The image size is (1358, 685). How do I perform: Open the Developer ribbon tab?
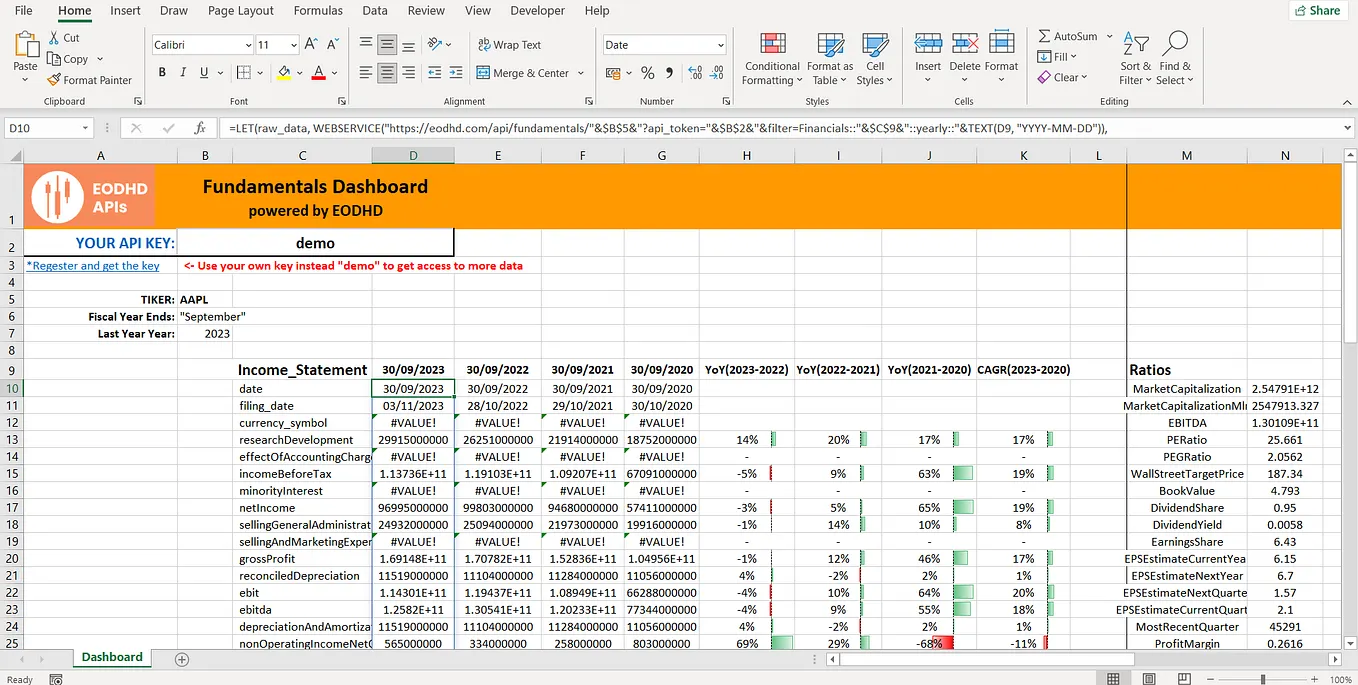537,11
